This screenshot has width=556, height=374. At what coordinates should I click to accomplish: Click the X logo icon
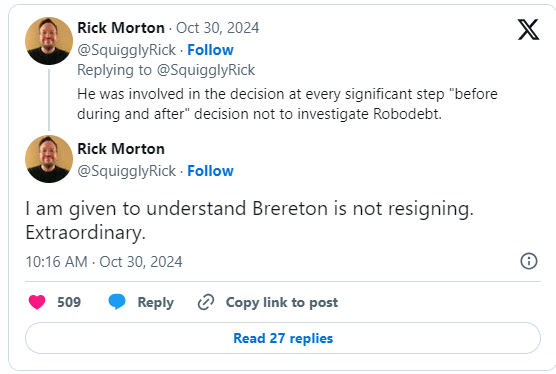[x=528, y=29]
